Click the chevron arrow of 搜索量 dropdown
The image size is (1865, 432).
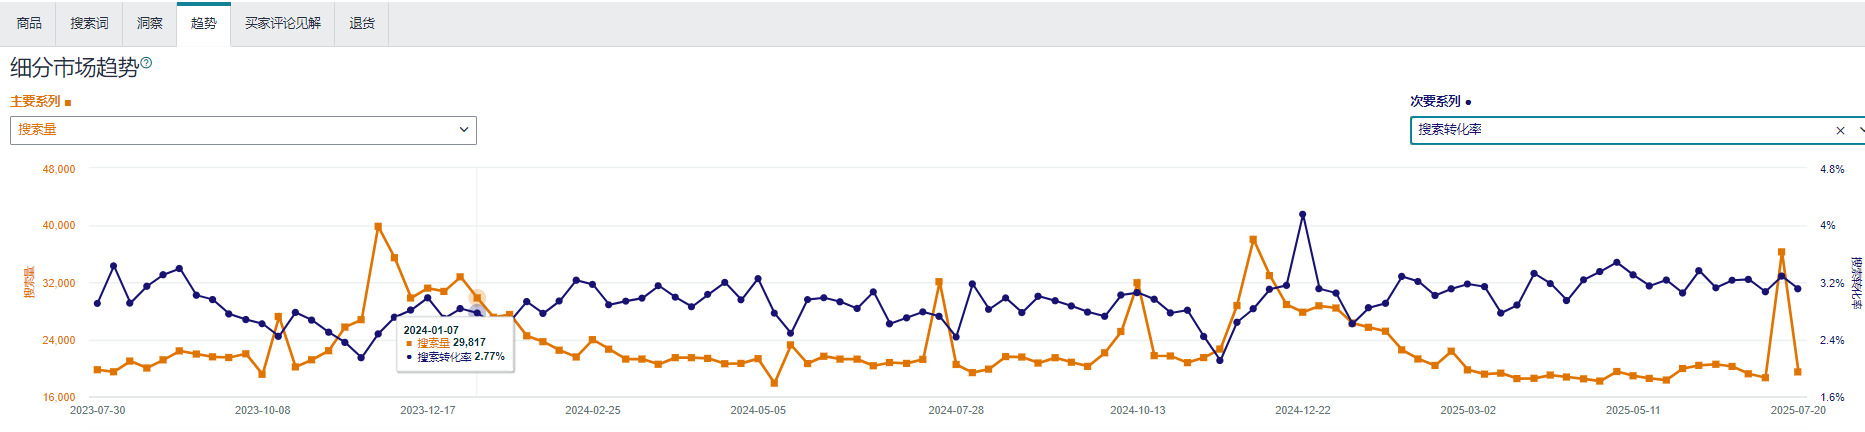(x=464, y=130)
